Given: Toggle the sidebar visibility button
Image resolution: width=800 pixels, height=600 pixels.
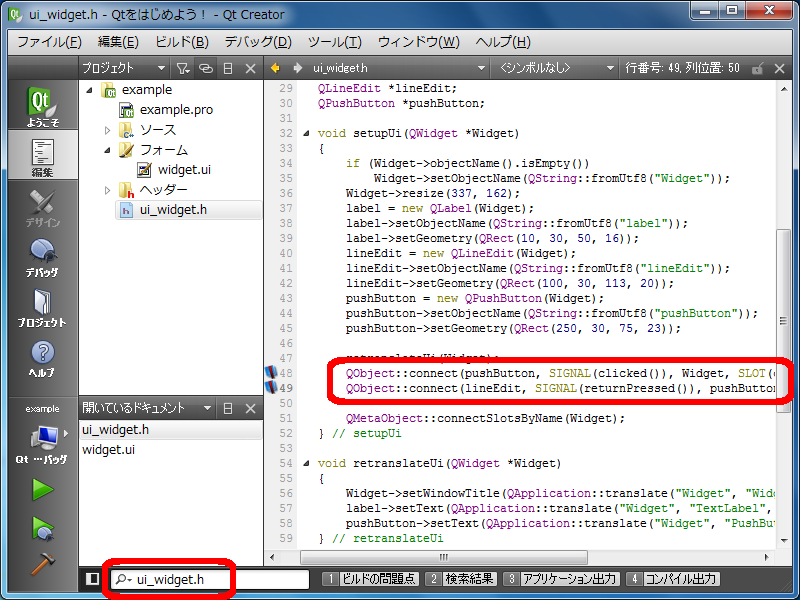Looking at the screenshot, I should pos(92,578).
